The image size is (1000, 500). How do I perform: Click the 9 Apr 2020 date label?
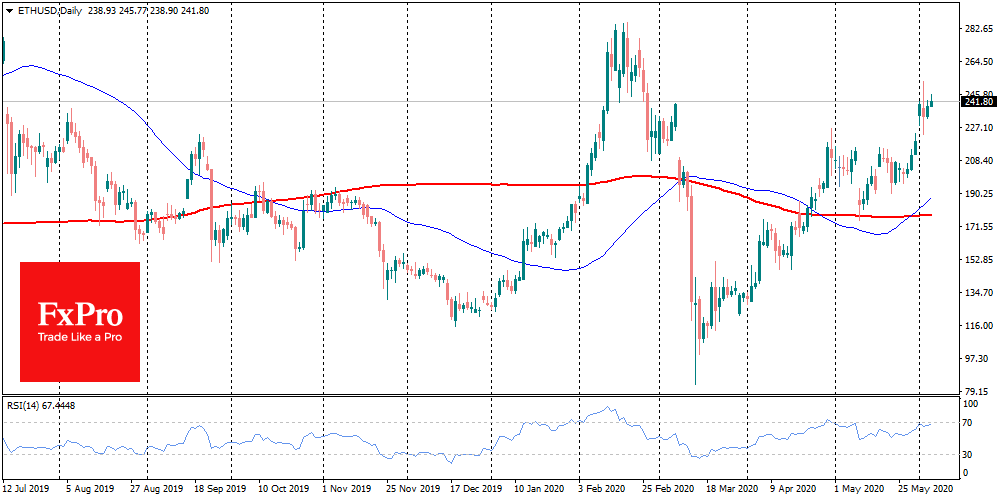tap(791, 487)
